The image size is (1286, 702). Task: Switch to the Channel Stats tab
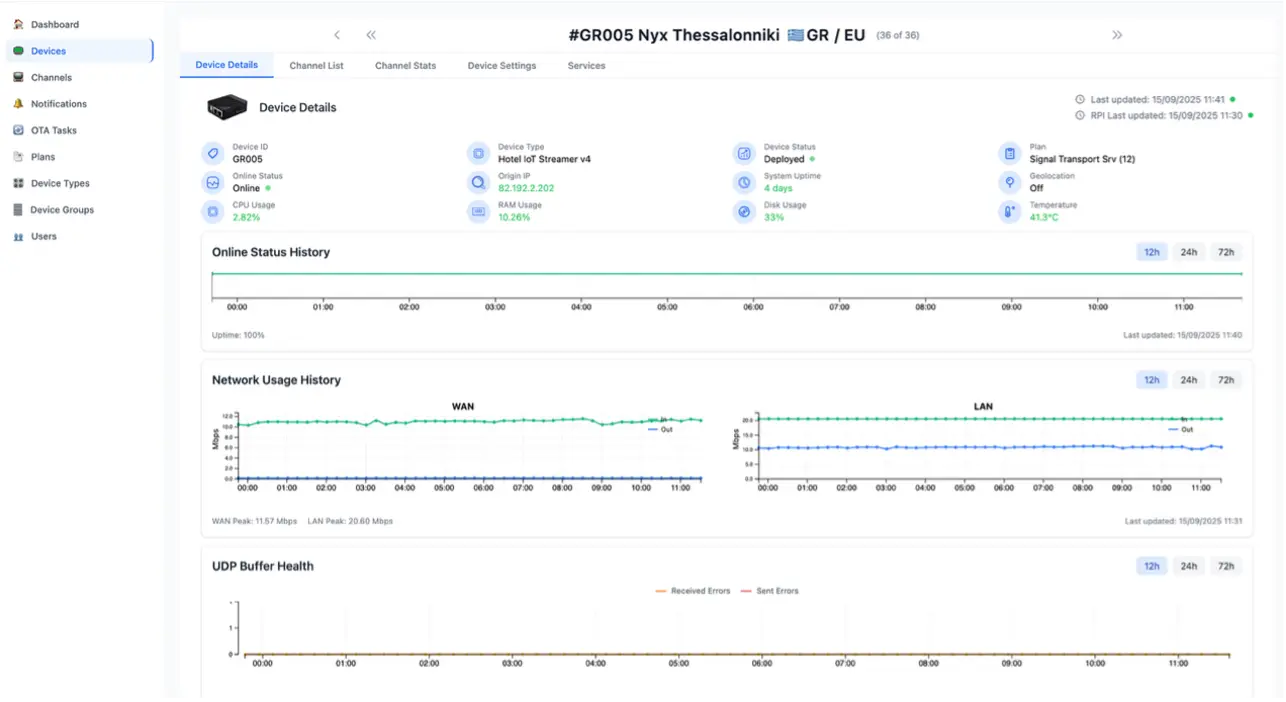tap(405, 66)
